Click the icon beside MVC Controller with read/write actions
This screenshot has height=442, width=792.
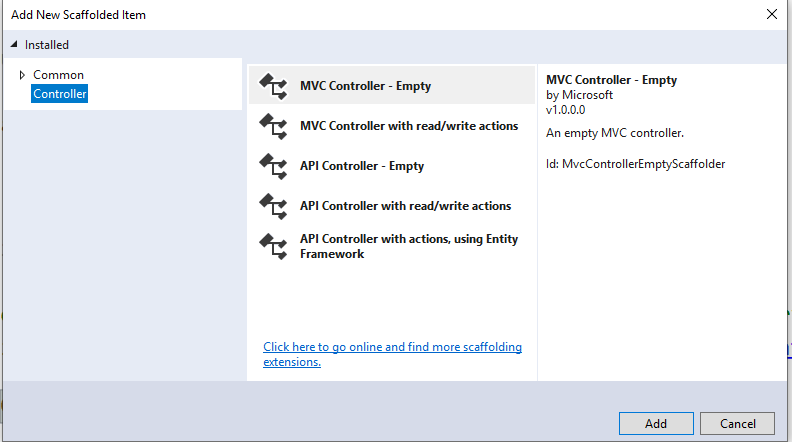273,126
